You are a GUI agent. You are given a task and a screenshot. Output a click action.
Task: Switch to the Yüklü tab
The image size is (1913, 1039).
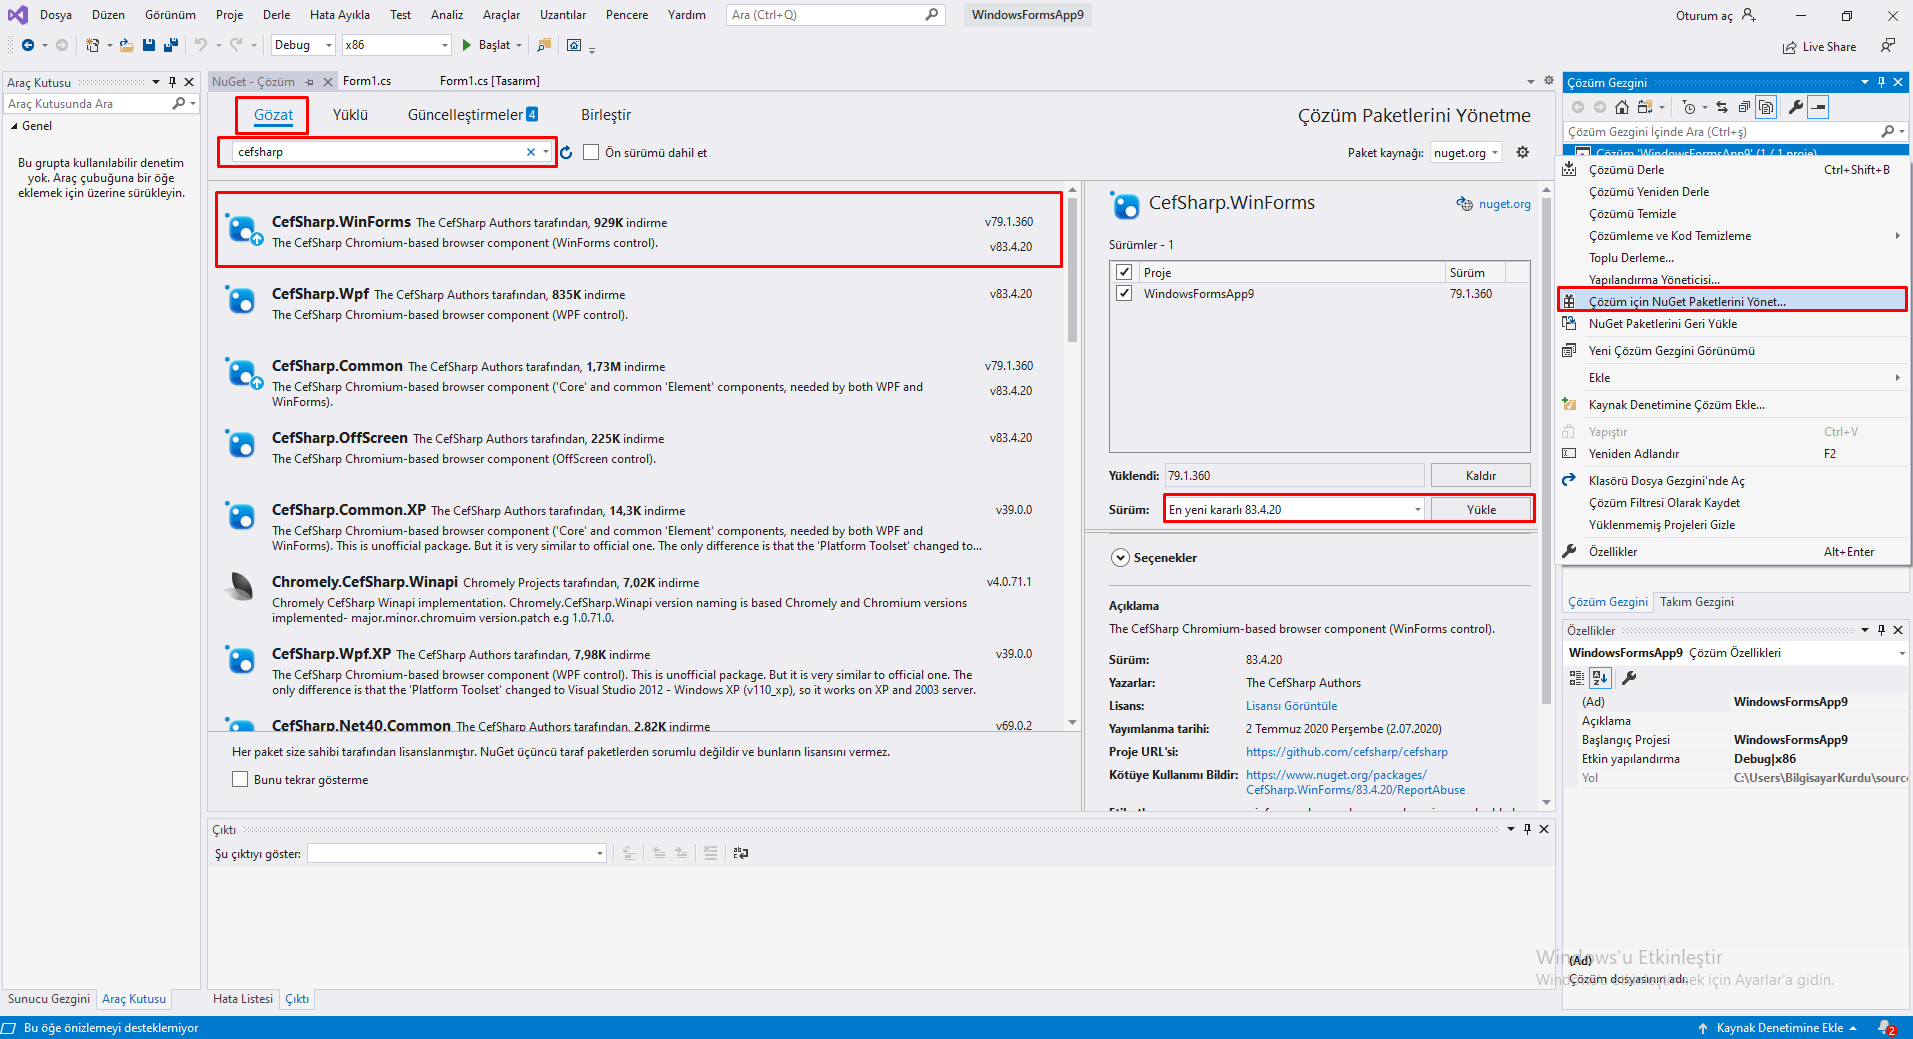[350, 115]
